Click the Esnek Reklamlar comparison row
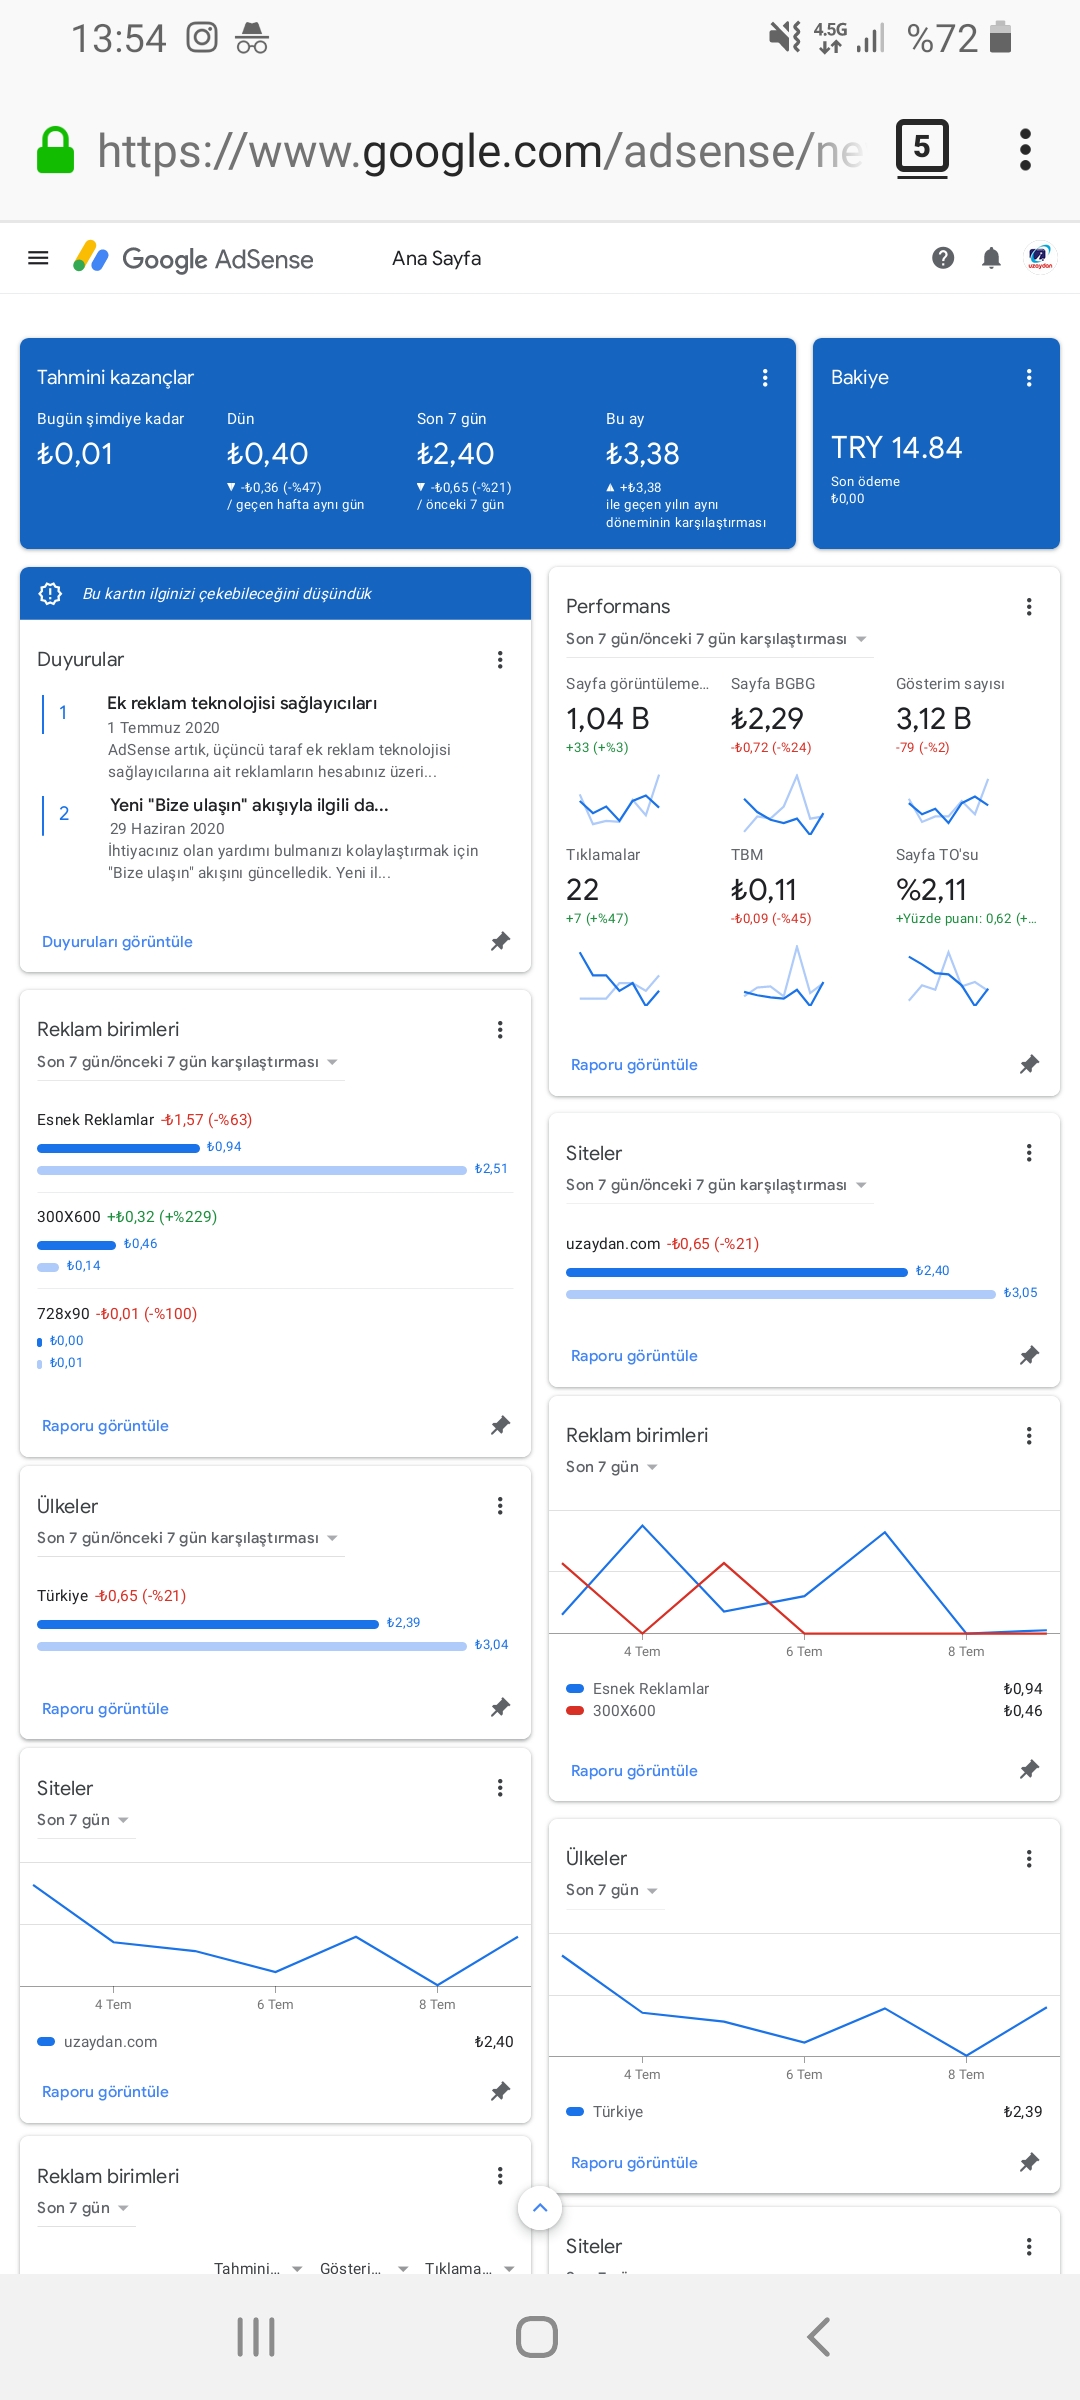The image size is (1080, 2400). tap(274, 1144)
